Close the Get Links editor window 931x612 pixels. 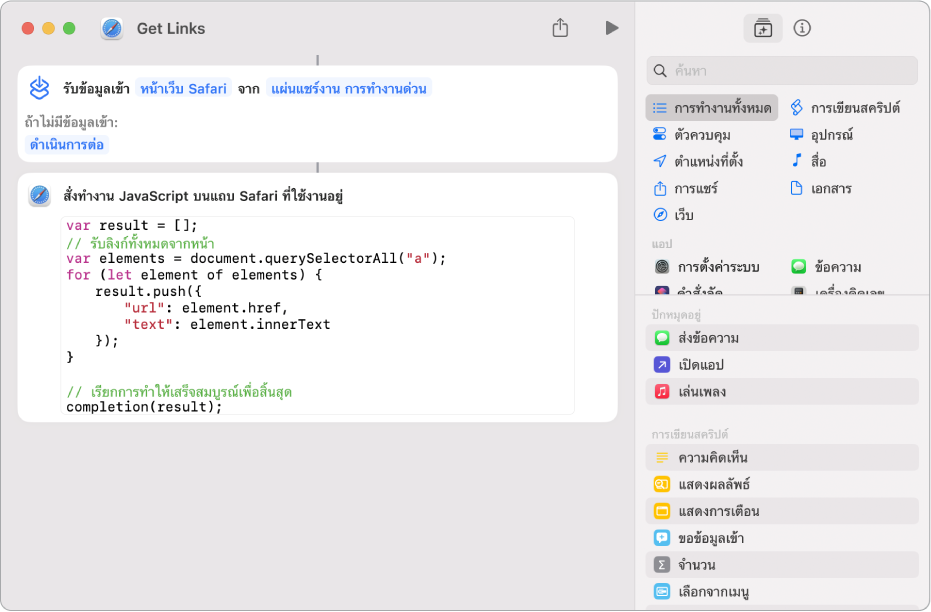(27, 28)
